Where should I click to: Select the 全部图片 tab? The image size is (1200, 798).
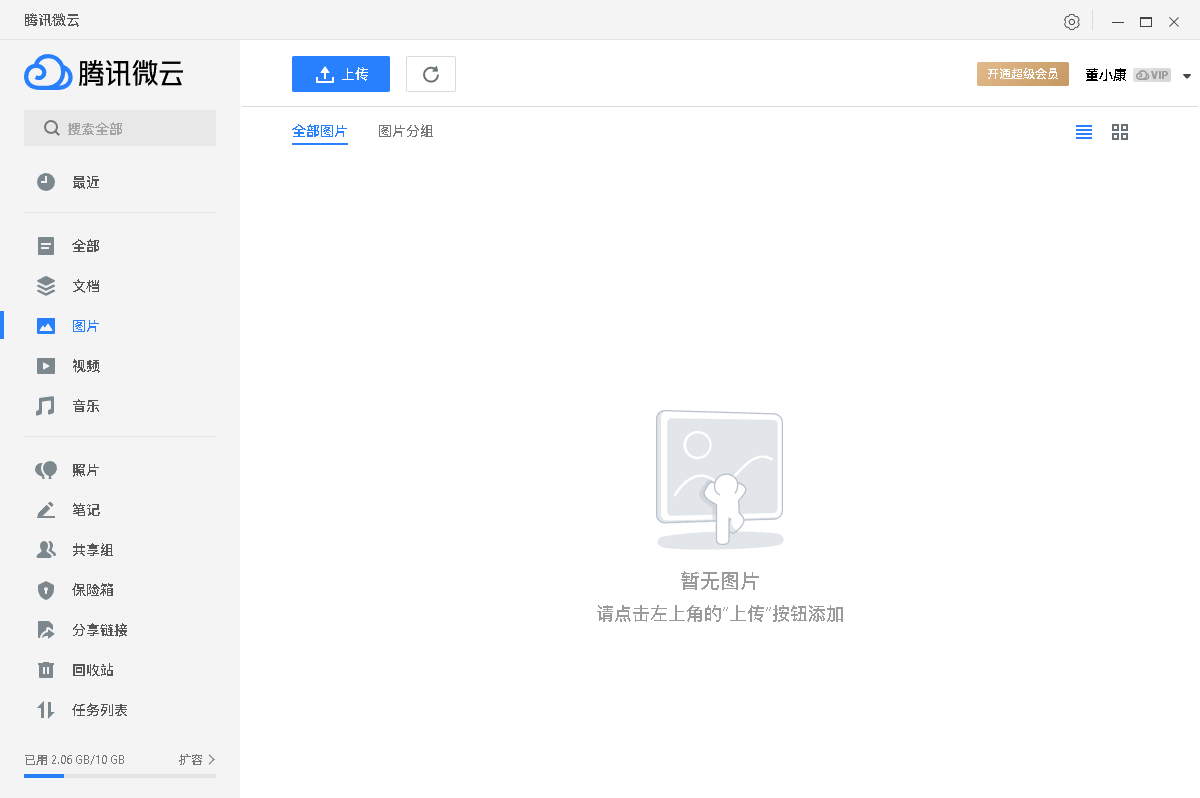tap(320, 131)
